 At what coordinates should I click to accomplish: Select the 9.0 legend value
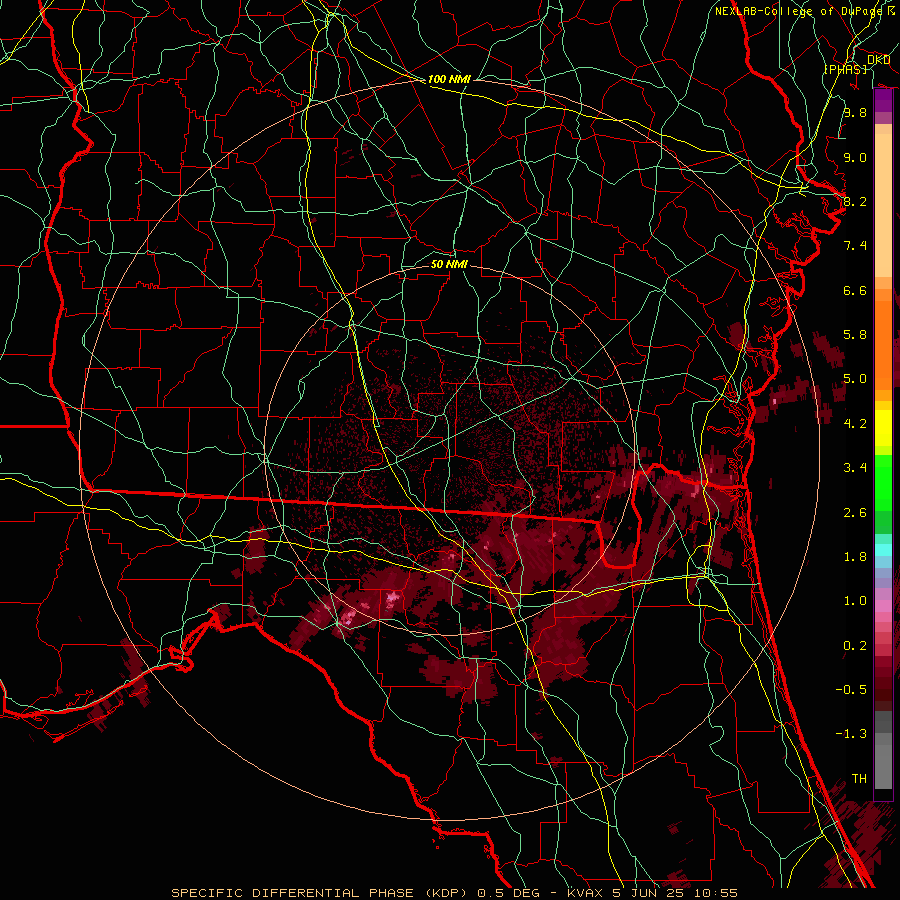pyautogui.click(x=855, y=157)
